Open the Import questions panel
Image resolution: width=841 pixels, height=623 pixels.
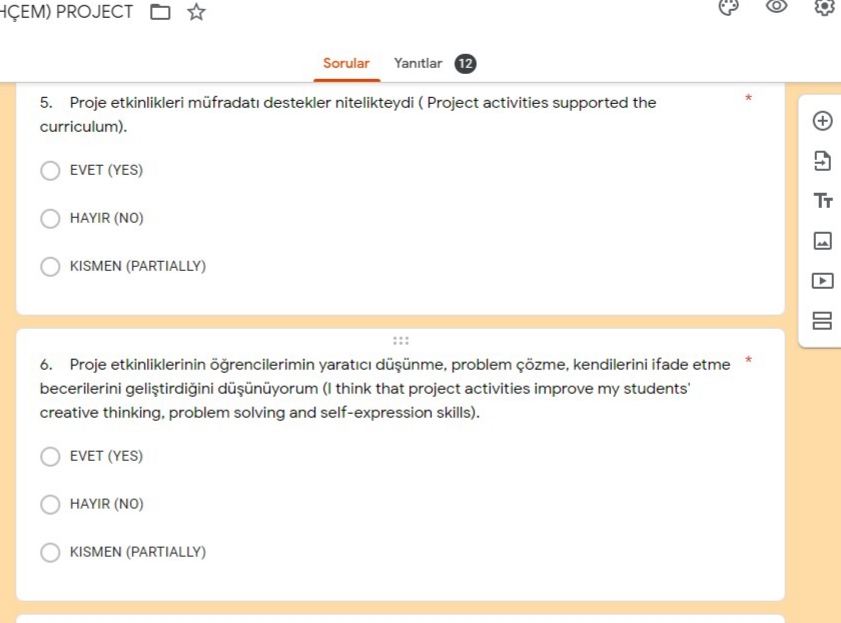tap(823, 161)
